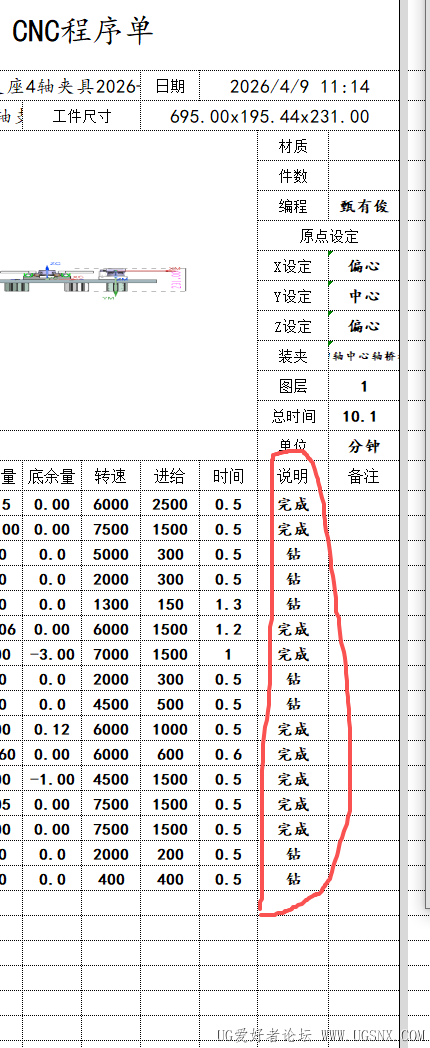Select the 中心 value beside Y设定
Image resolution: width=430 pixels, height=1048 pixels.
364,297
